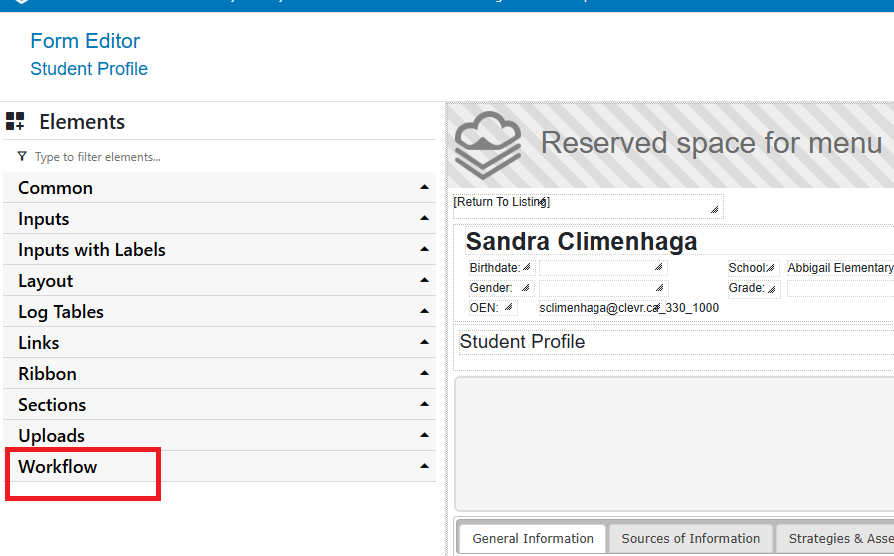Viewport: 894px width, 556px height.
Task: Click resize handle beside School label
Action: 772,268
